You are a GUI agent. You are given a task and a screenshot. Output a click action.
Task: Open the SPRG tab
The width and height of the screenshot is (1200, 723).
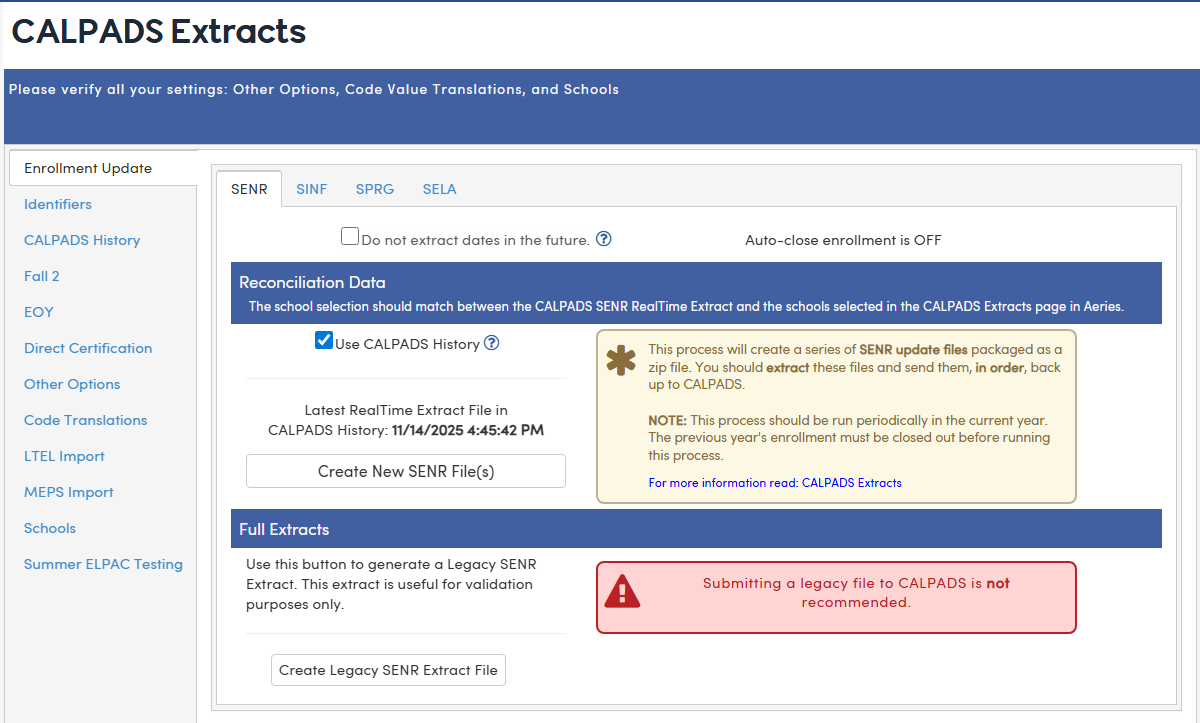pos(375,188)
